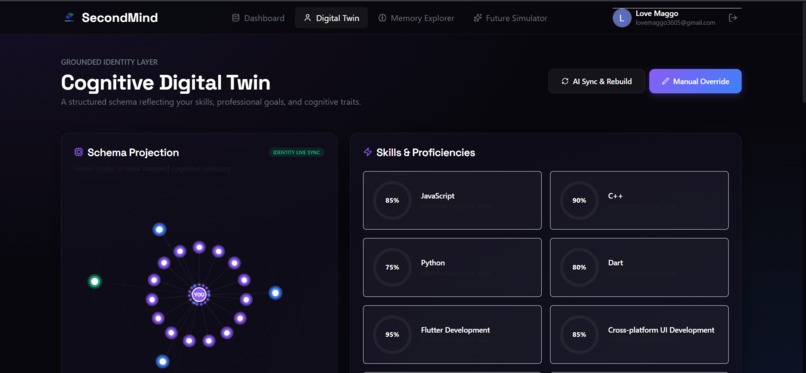The image size is (806, 373).
Task: Click the AI Sync & Rebuild button
Action: pyautogui.click(x=596, y=81)
